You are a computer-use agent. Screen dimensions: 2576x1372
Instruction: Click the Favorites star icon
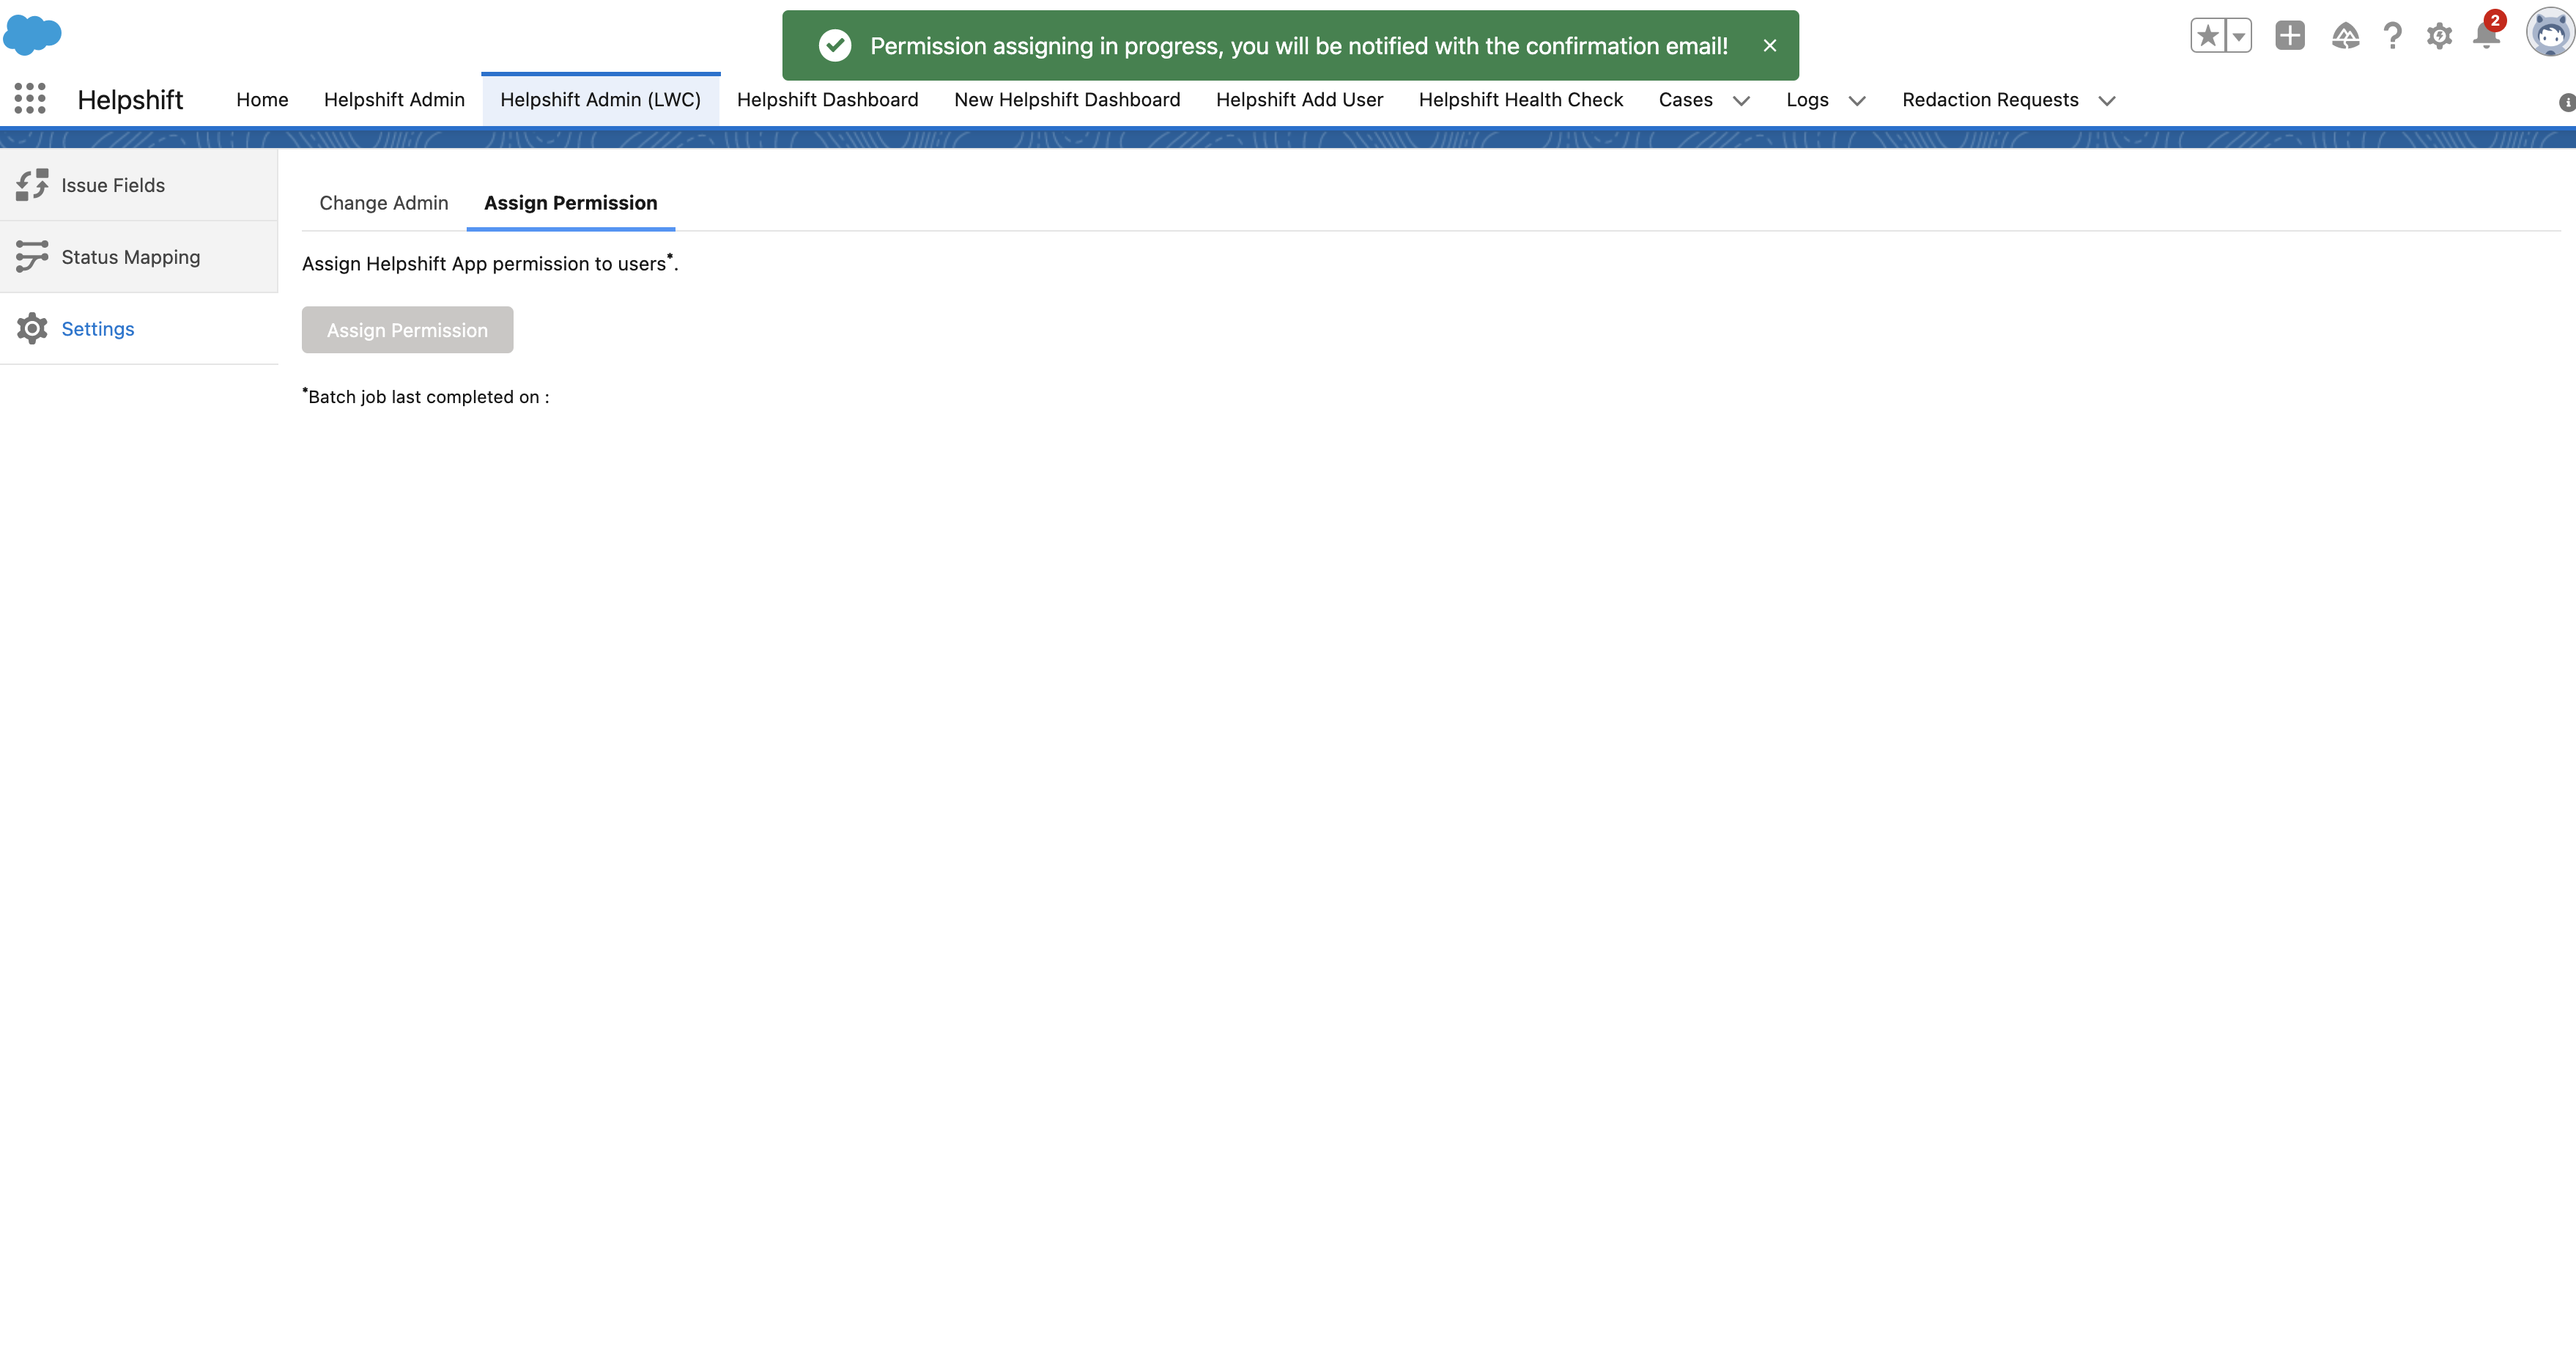click(2207, 36)
